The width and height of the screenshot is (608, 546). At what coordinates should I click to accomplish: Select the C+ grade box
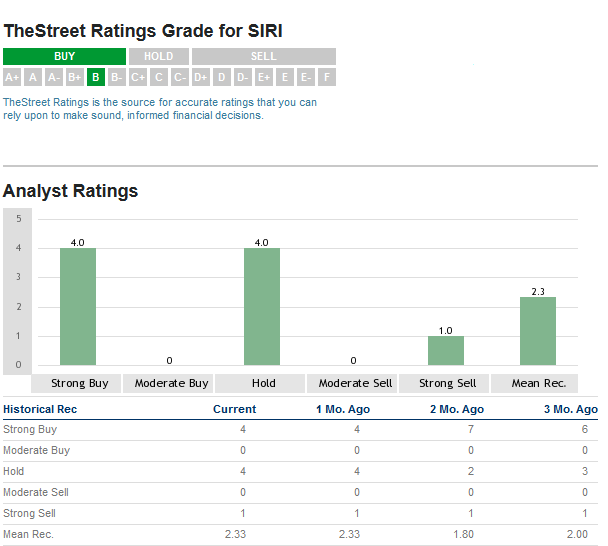138,77
